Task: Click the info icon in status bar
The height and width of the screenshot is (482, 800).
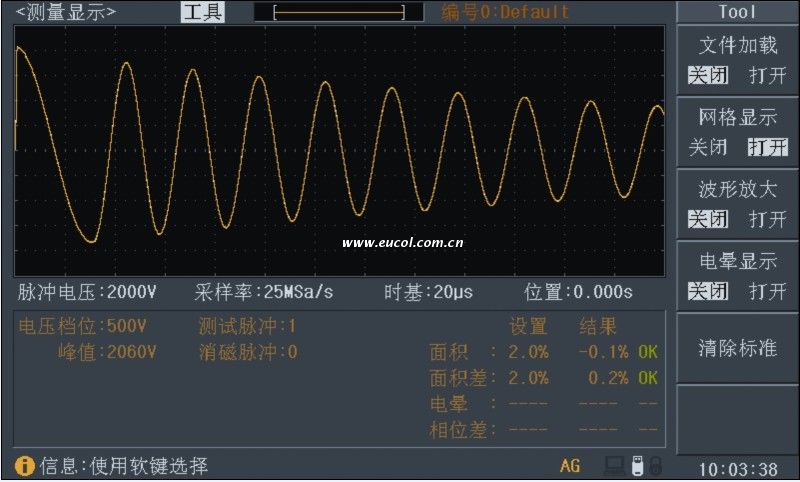Action: point(24,466)
